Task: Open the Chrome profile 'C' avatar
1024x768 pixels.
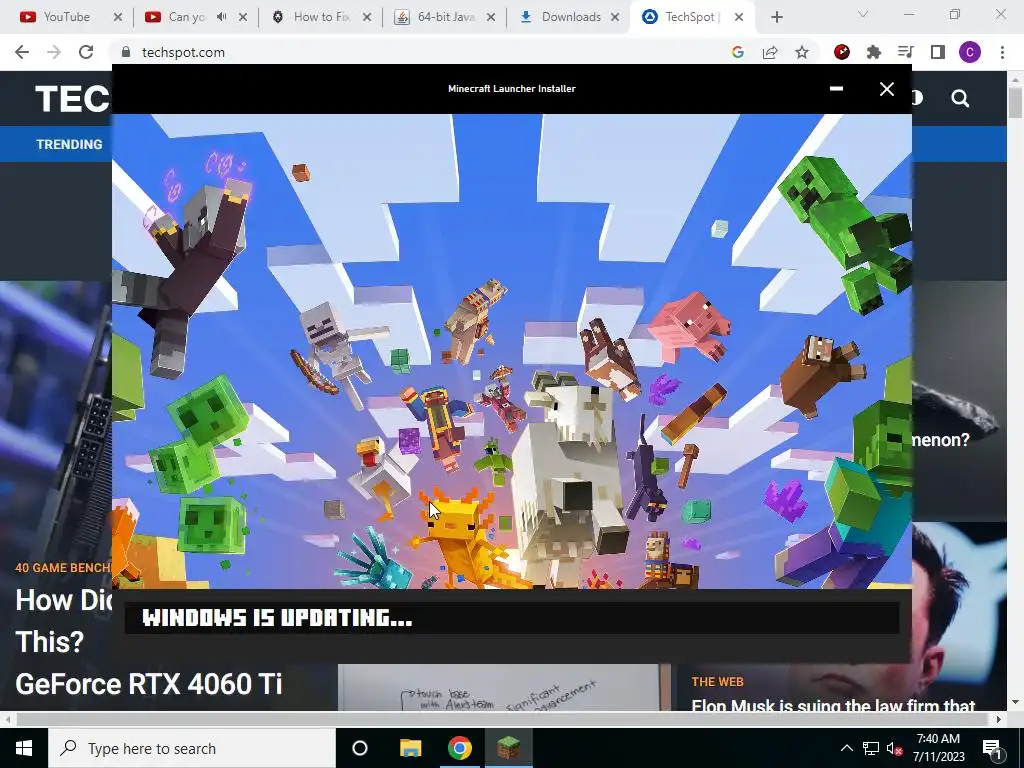Action: coord(970,52)
